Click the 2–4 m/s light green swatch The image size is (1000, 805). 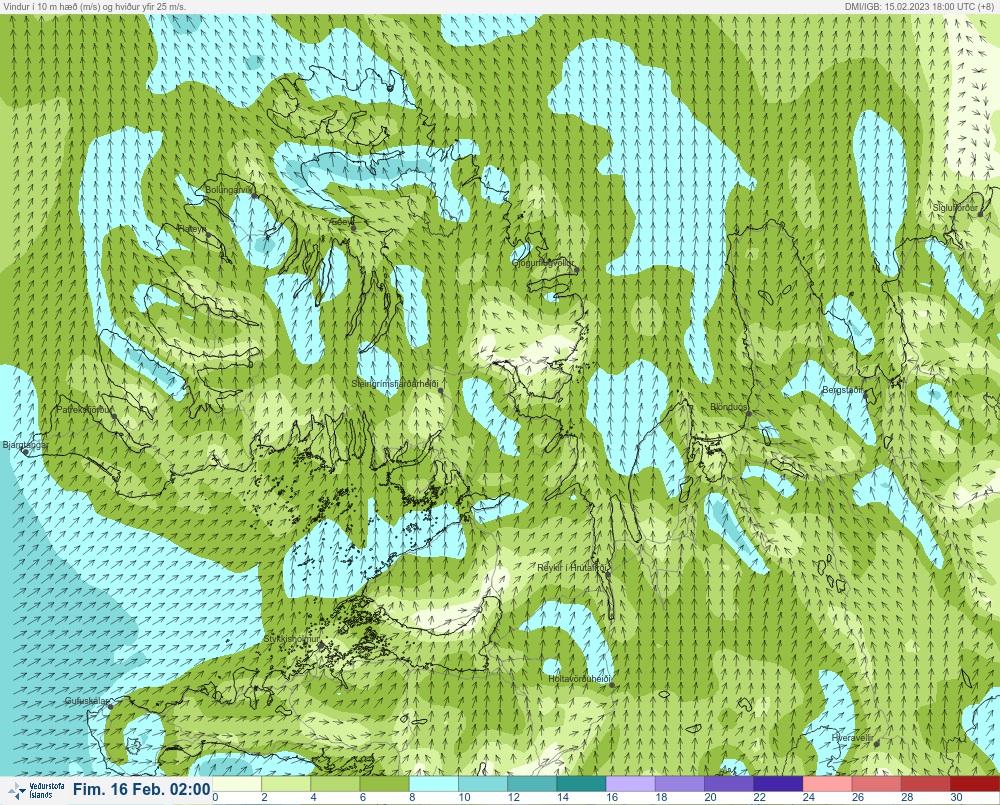click(286, 783)
